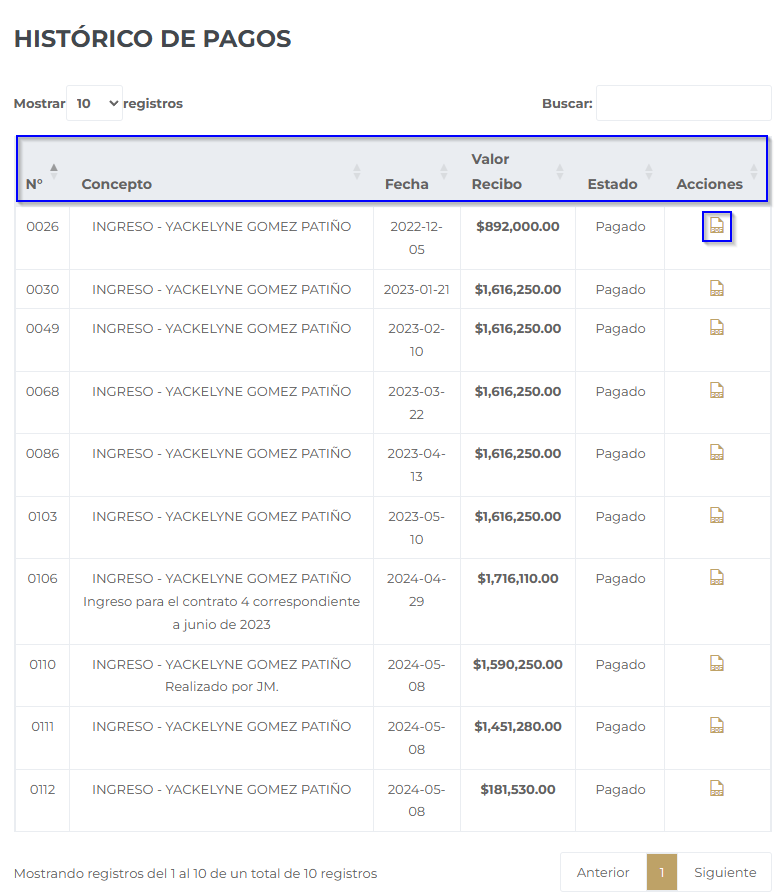Open receipt icon for payment 0030
The width and height of the screenshot is (777, 895).
(716, 289)
